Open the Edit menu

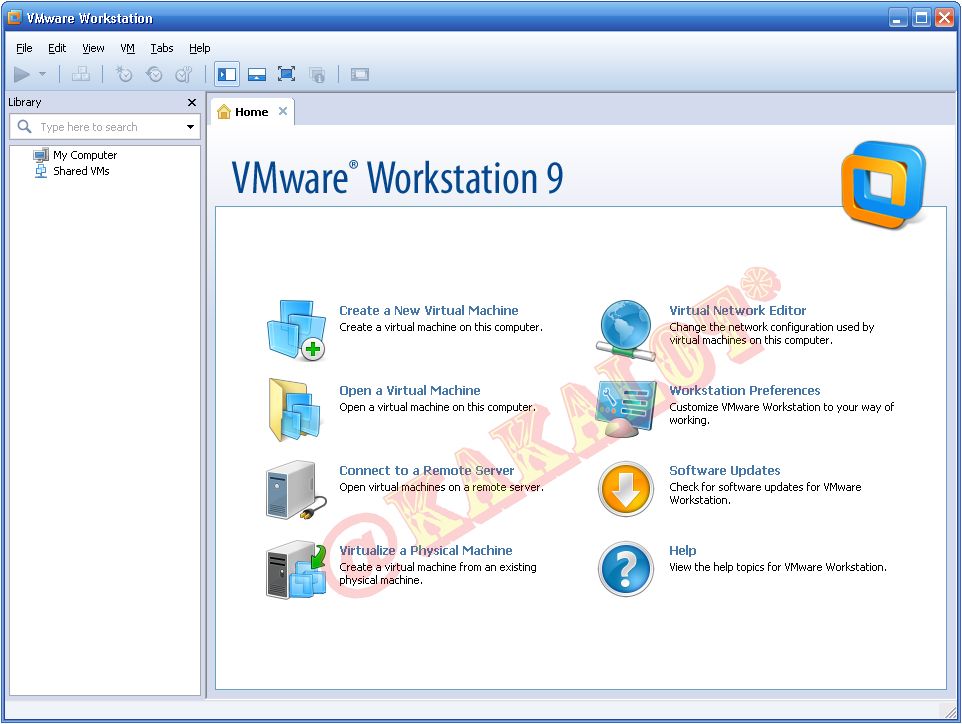coord(57,48)
